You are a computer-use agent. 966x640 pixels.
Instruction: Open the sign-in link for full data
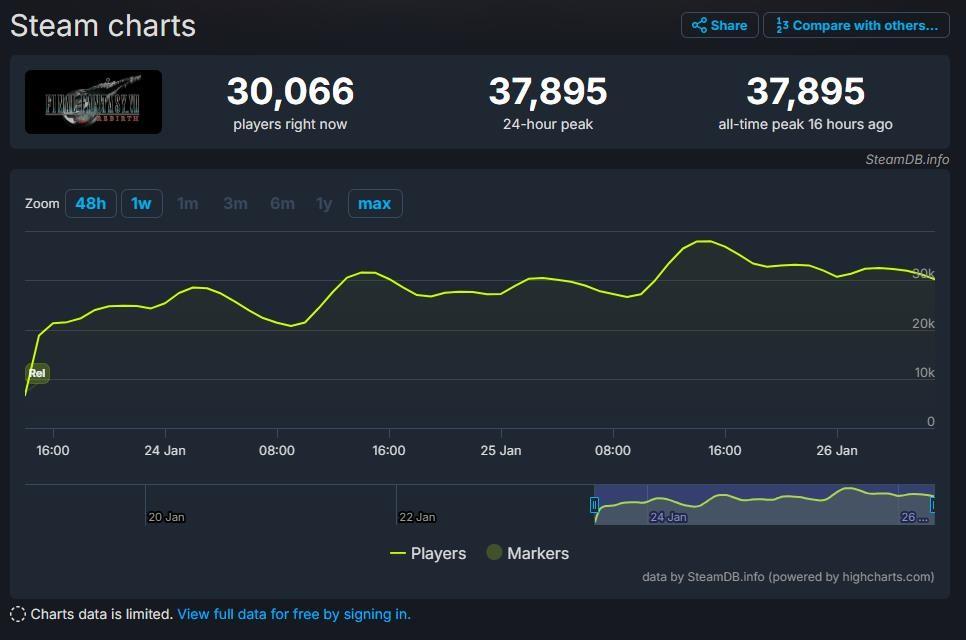pyautogui.click(x=294, y=614)
